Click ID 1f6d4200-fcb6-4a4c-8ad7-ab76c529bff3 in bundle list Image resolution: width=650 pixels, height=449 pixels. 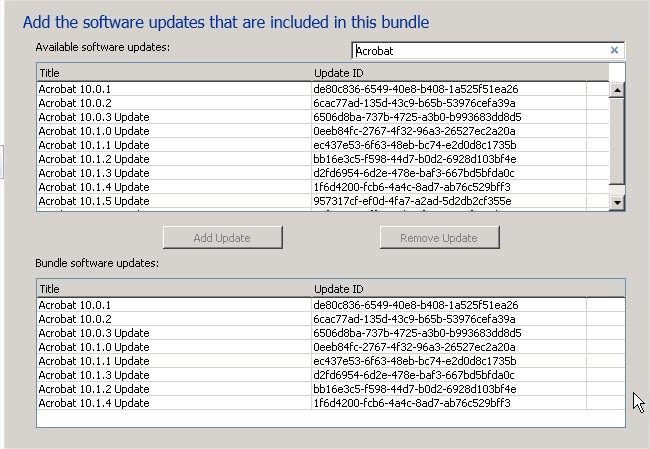[412, 403]
